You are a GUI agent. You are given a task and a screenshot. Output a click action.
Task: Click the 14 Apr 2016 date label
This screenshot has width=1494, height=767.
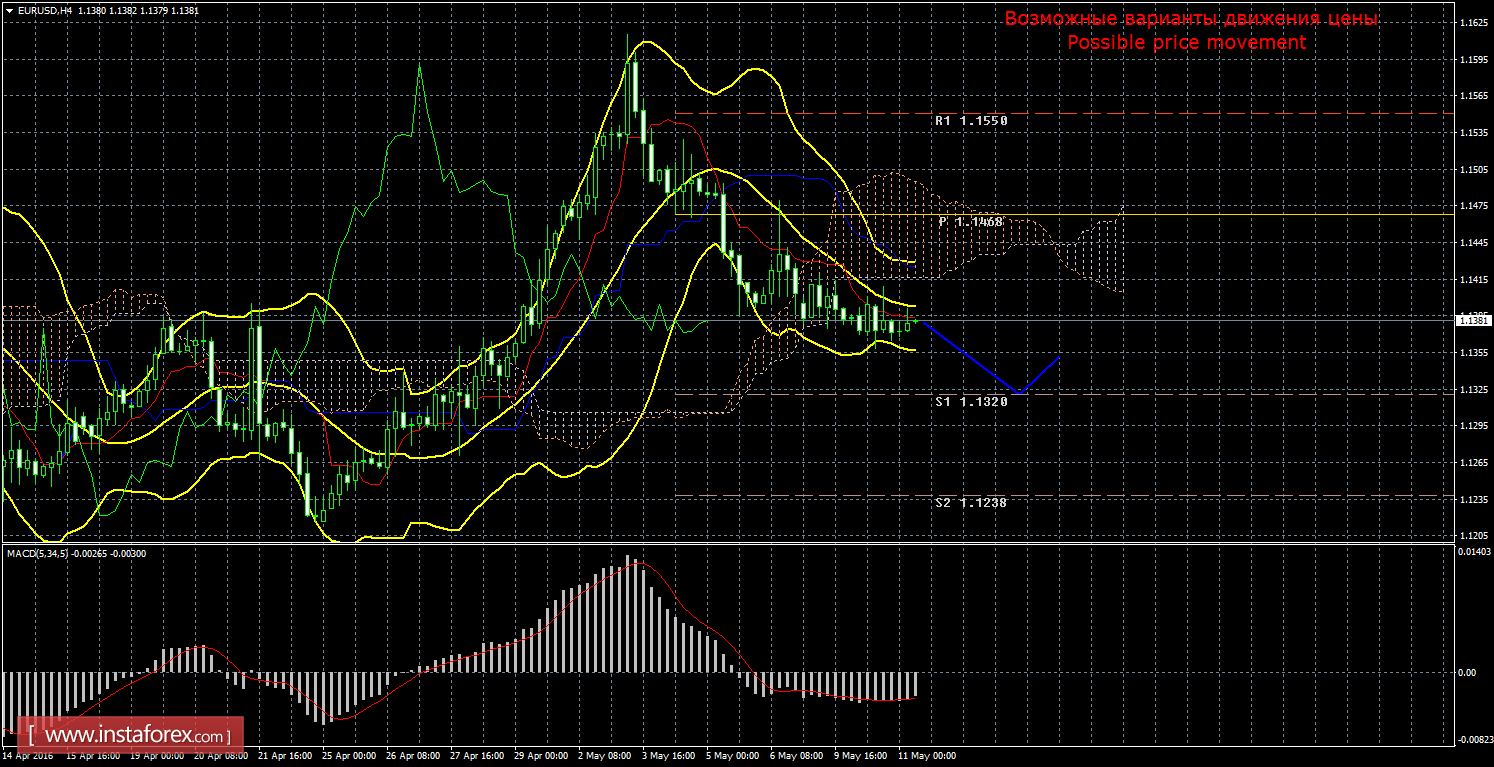[x=27, y=756]
